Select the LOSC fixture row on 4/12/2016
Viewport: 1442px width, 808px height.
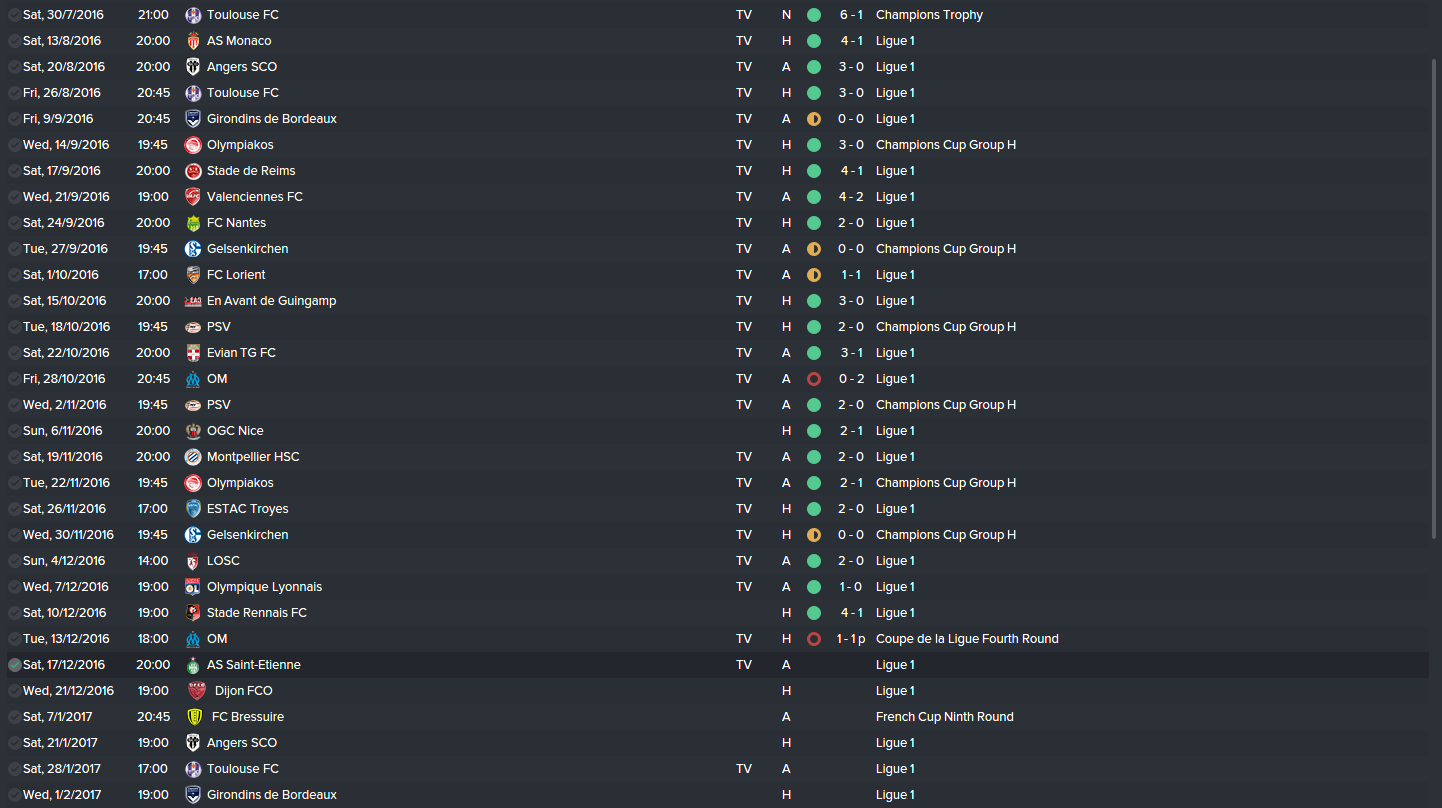[x=718, y=561]
